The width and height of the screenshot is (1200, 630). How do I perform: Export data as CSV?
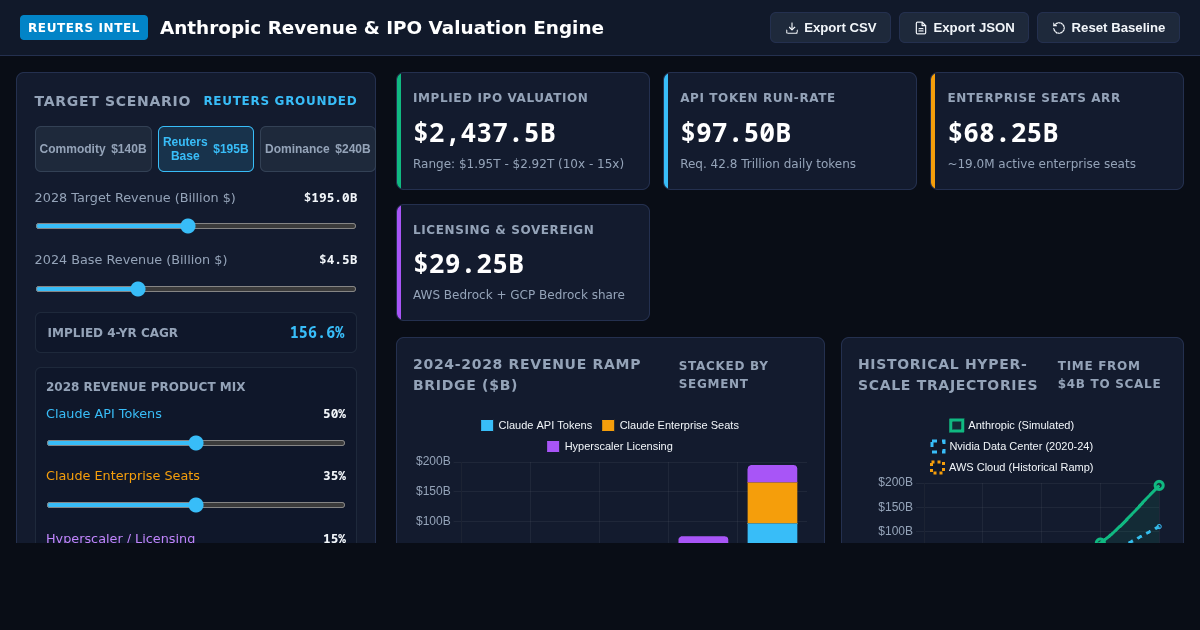pos(830,28)
